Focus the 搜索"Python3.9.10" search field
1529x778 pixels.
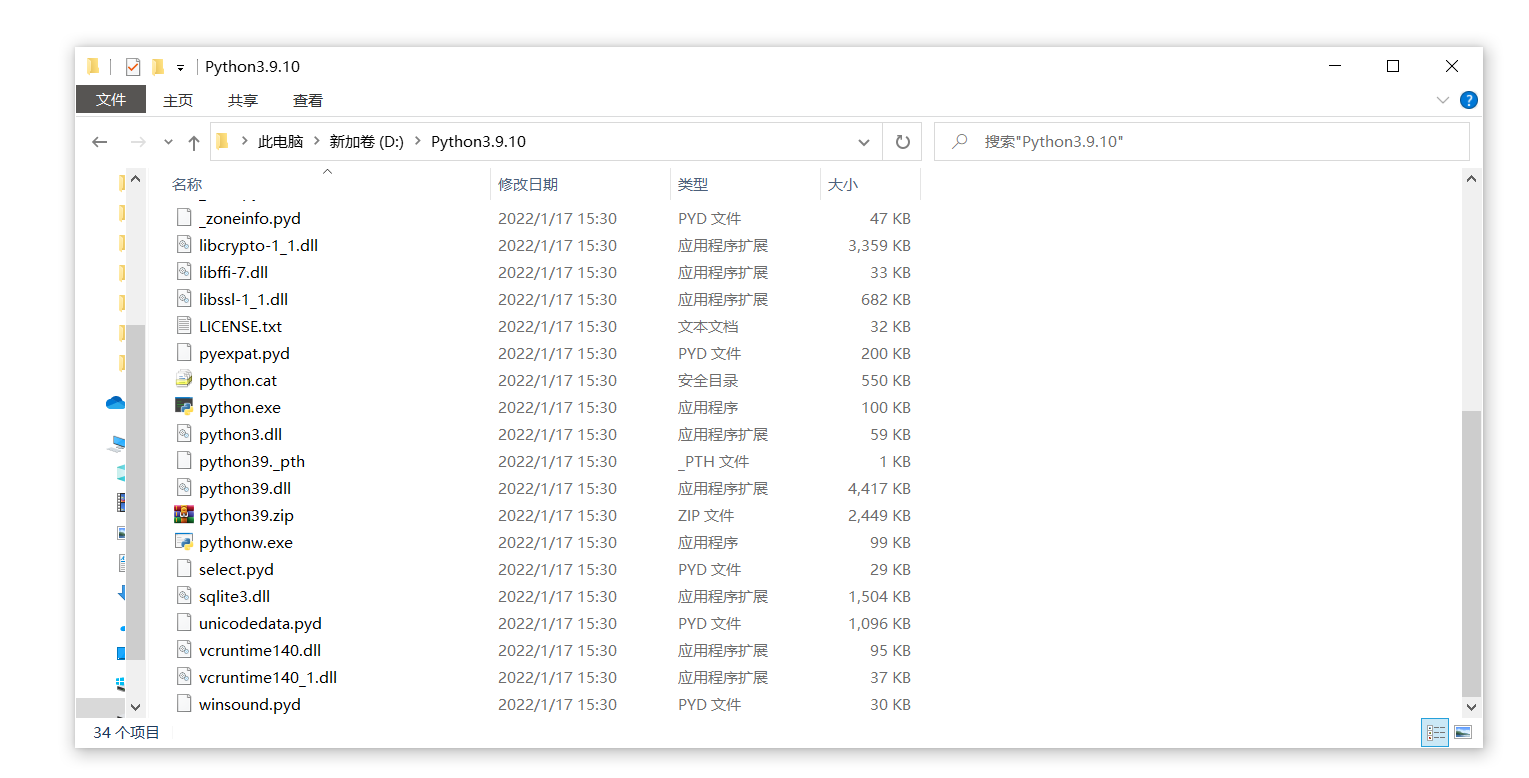[x=1201, y=142]
